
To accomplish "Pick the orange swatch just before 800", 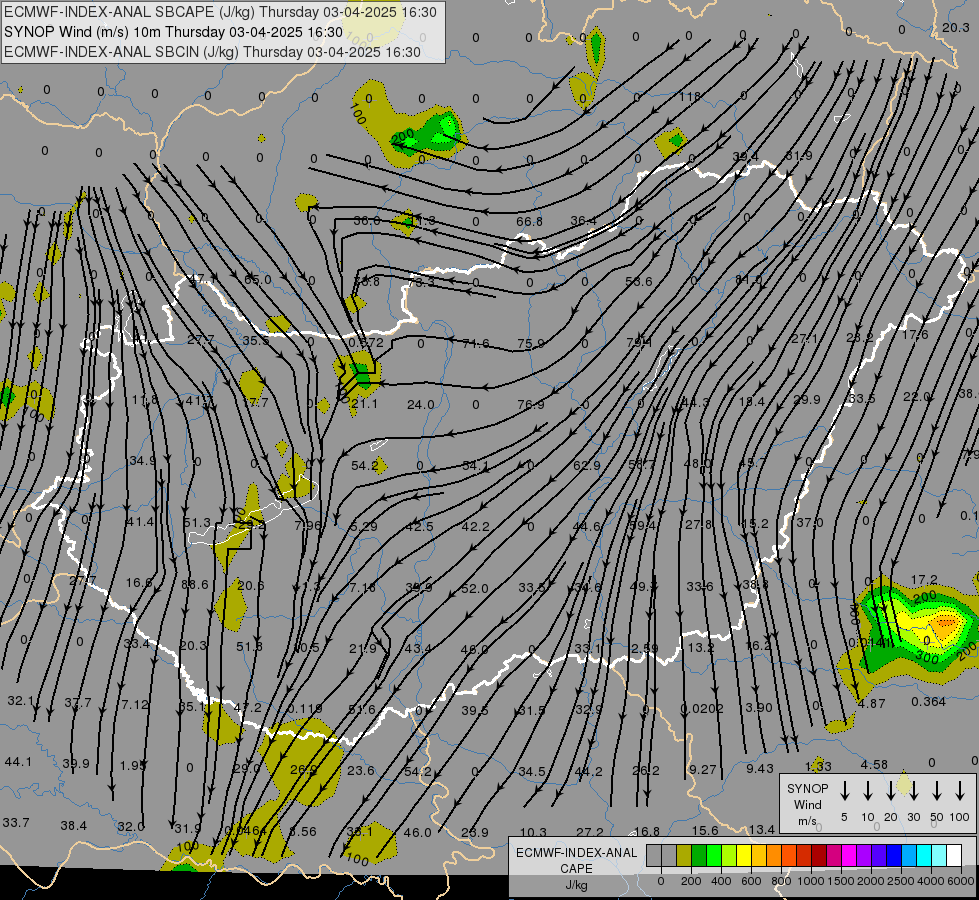I will click(774, 856).
